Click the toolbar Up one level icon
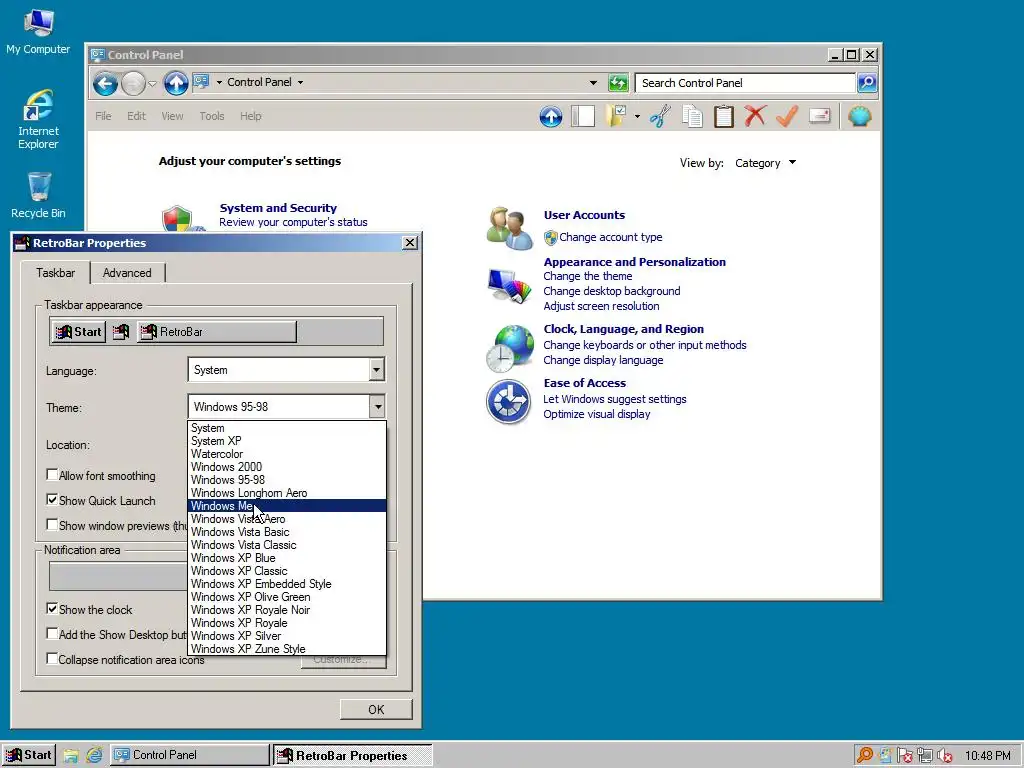1024x768 pixels. pos(551,117)
